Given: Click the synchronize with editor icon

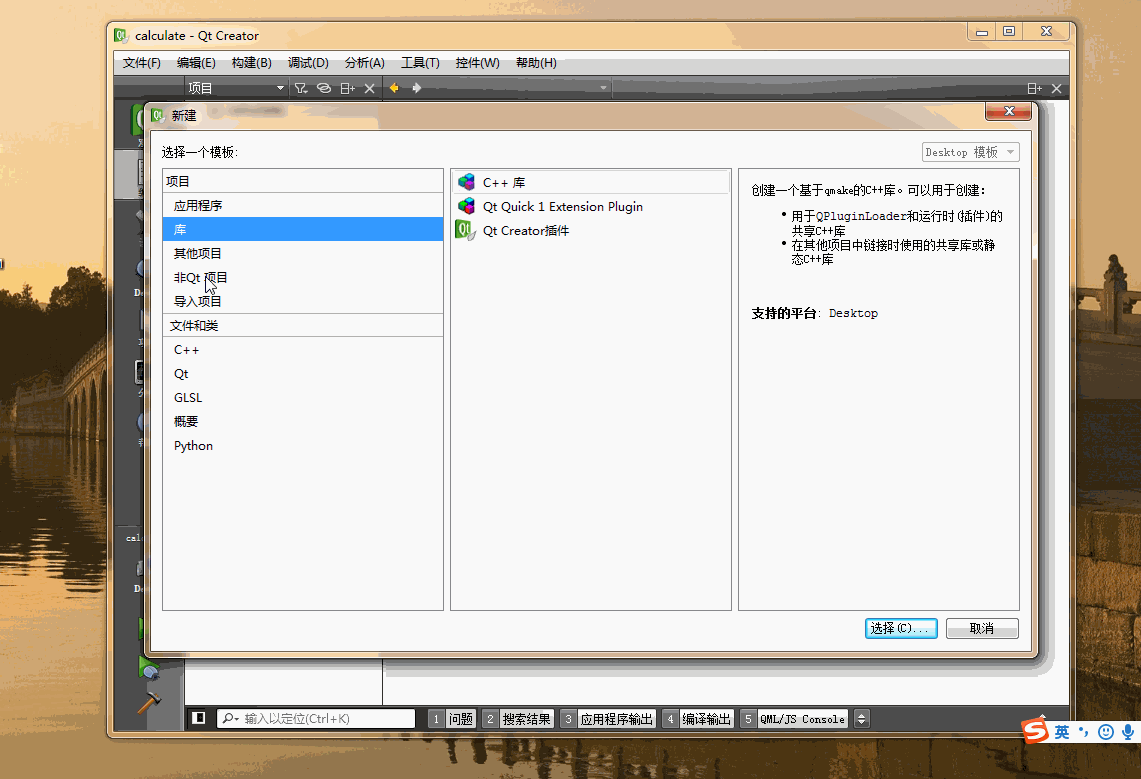Looking at the screenshot, I should pyautogui.click(x=322, y=87).
